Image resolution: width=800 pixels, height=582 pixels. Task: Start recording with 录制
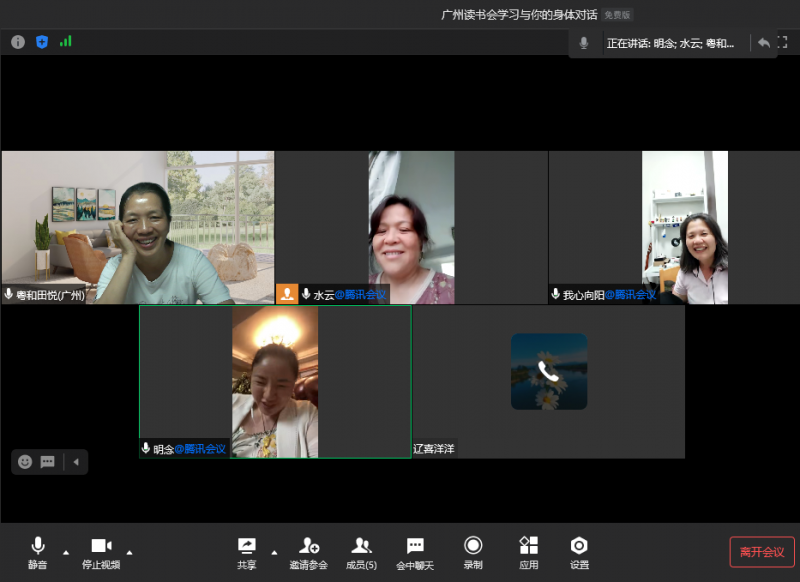coord(473,552)
